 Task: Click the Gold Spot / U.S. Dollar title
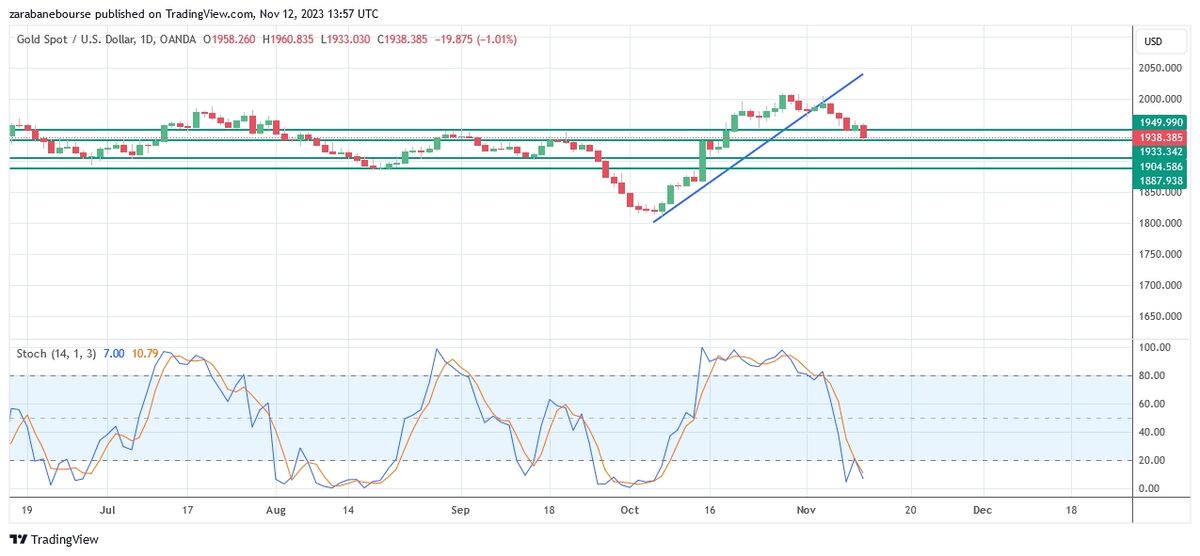pyautogui.click(x=83, y=40)
